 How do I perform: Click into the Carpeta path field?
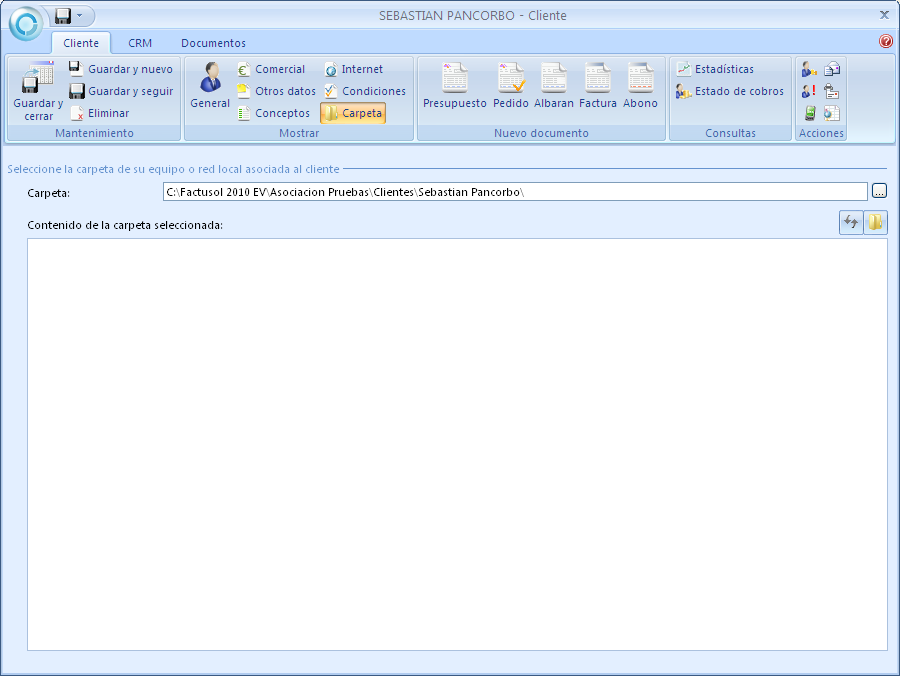pos(514,191)
